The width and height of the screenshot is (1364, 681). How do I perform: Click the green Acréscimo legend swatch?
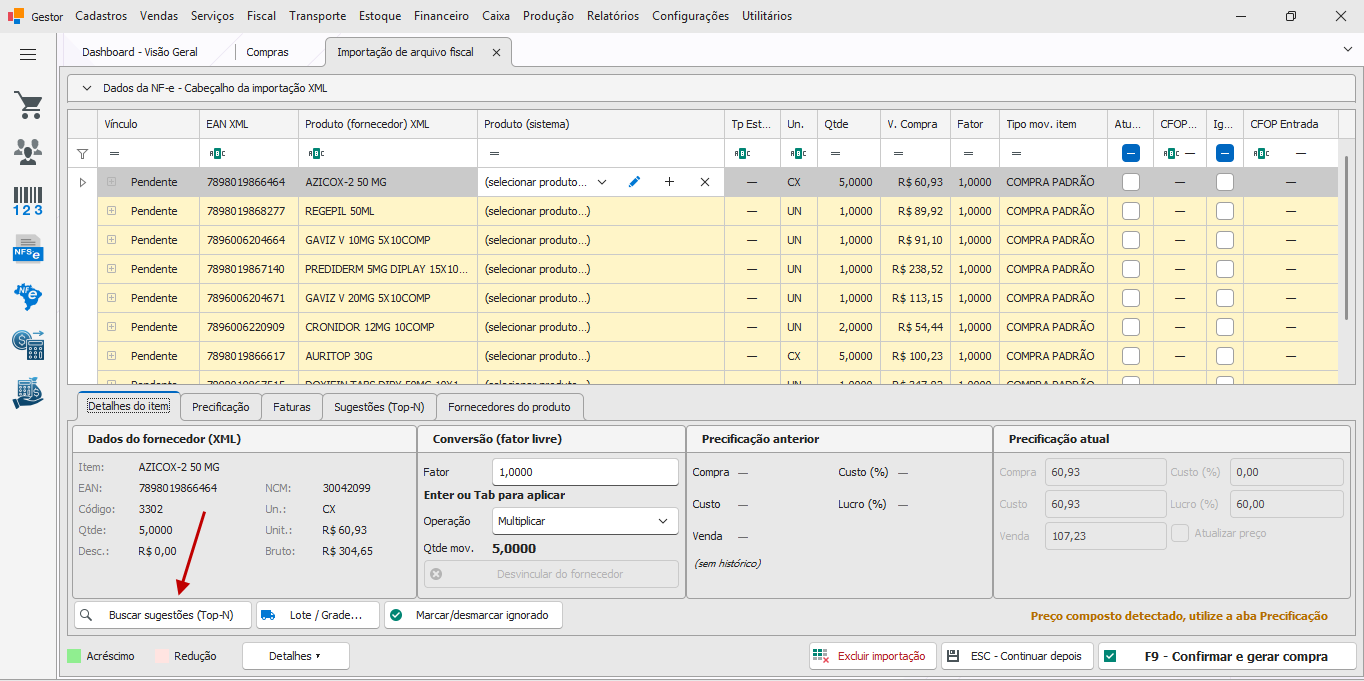(74, 657)
